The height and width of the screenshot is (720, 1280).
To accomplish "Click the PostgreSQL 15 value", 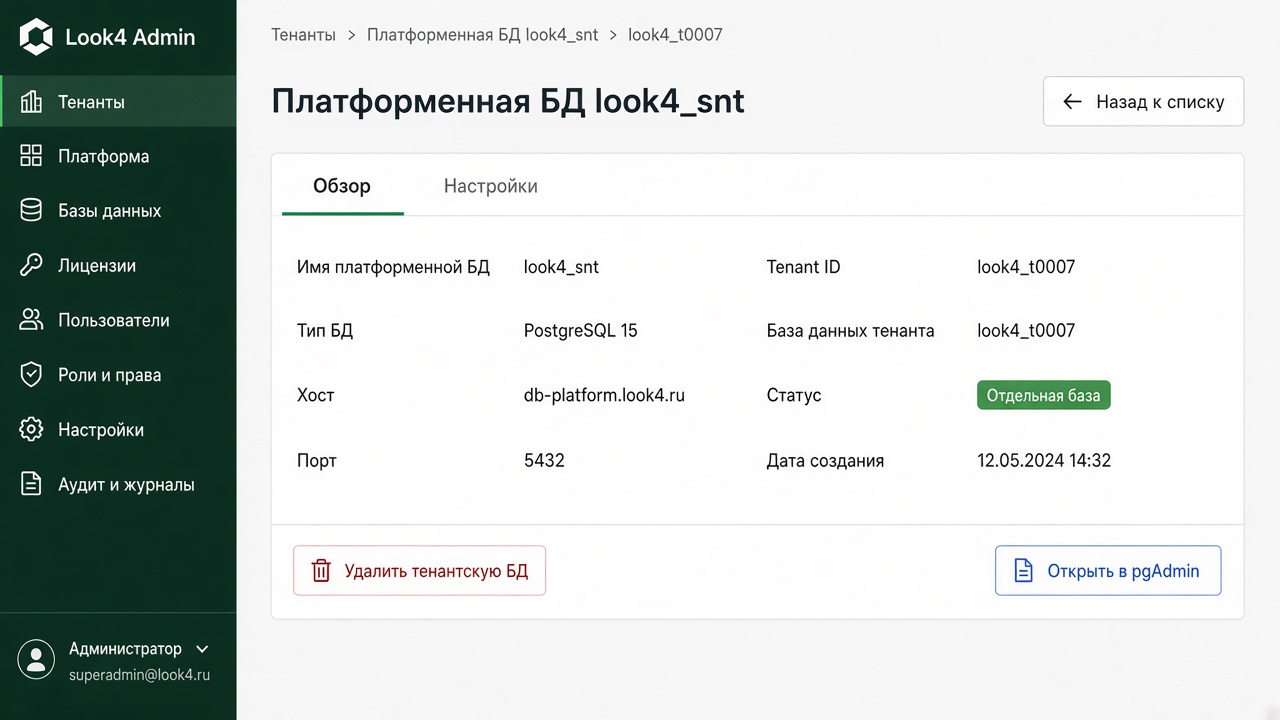I will pos(580,331).
